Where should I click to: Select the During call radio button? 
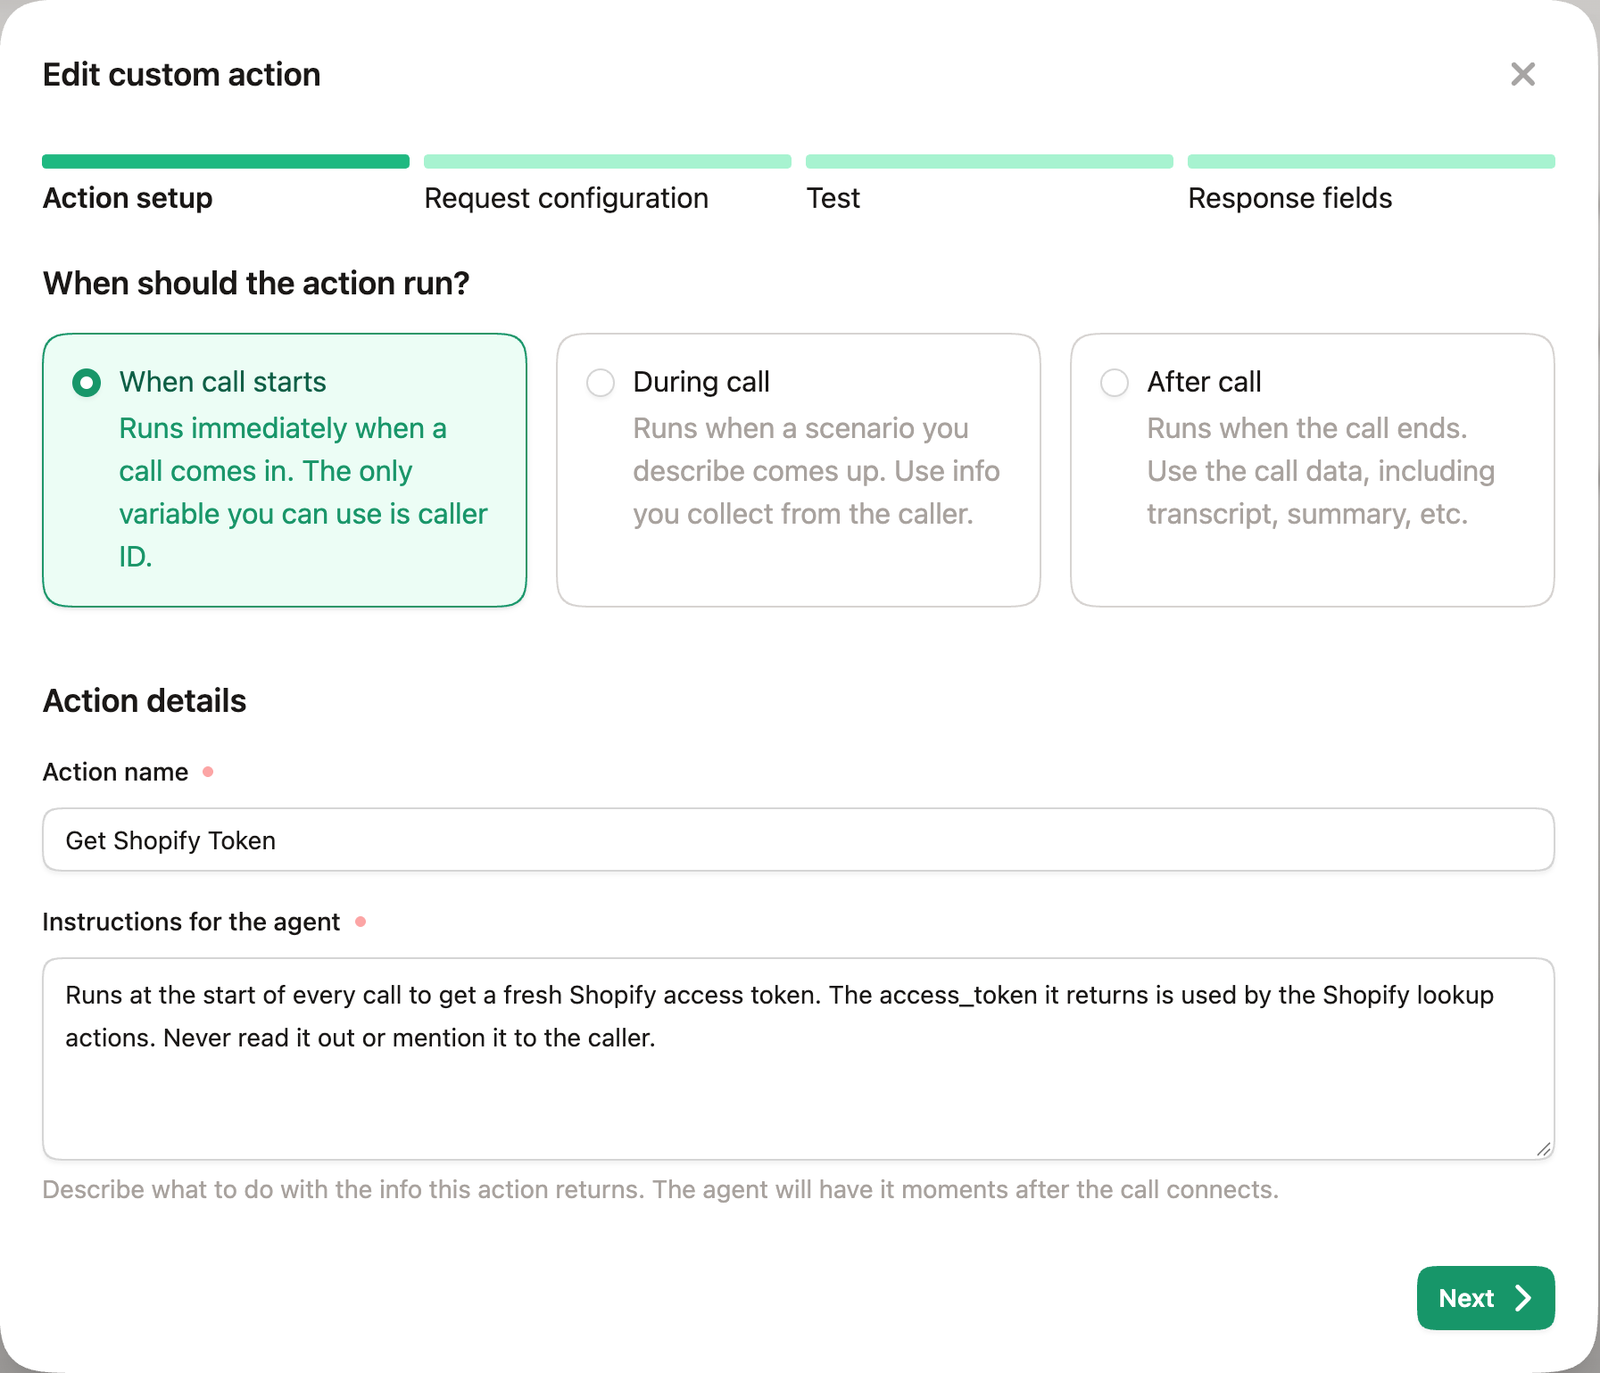[x=600, y=383]
